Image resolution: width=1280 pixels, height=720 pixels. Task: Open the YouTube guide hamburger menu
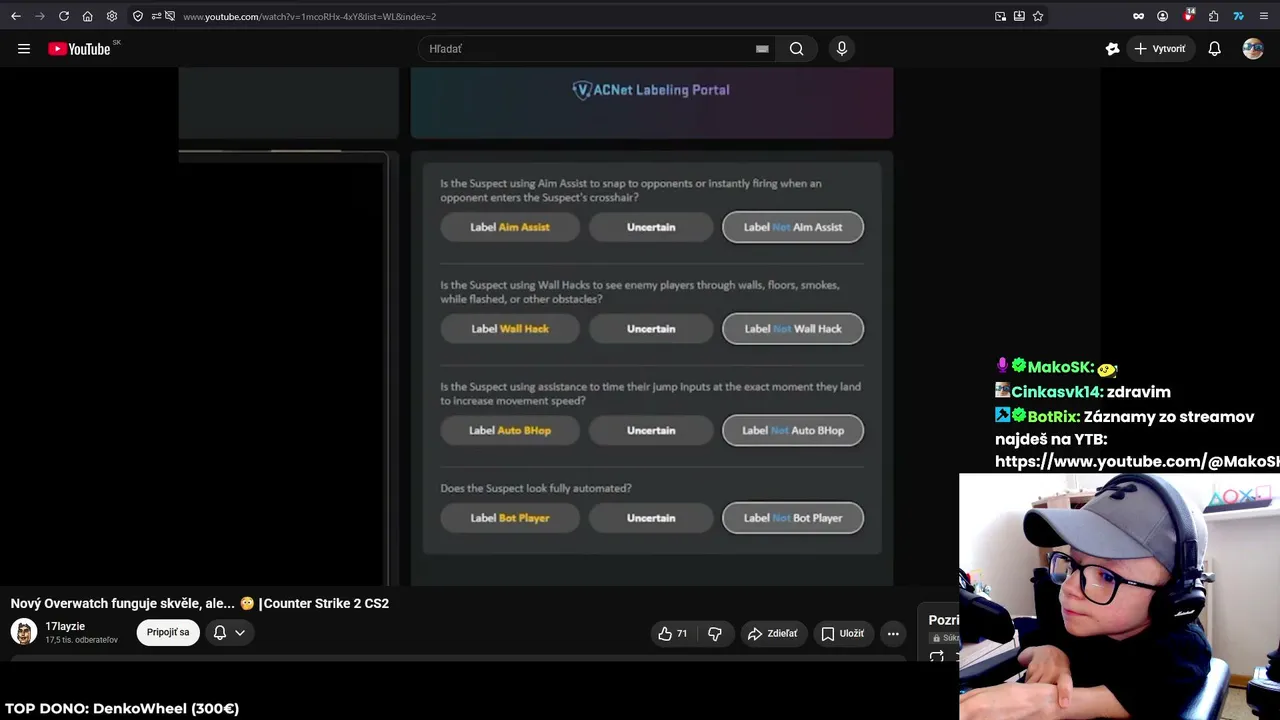click(24, 49)
